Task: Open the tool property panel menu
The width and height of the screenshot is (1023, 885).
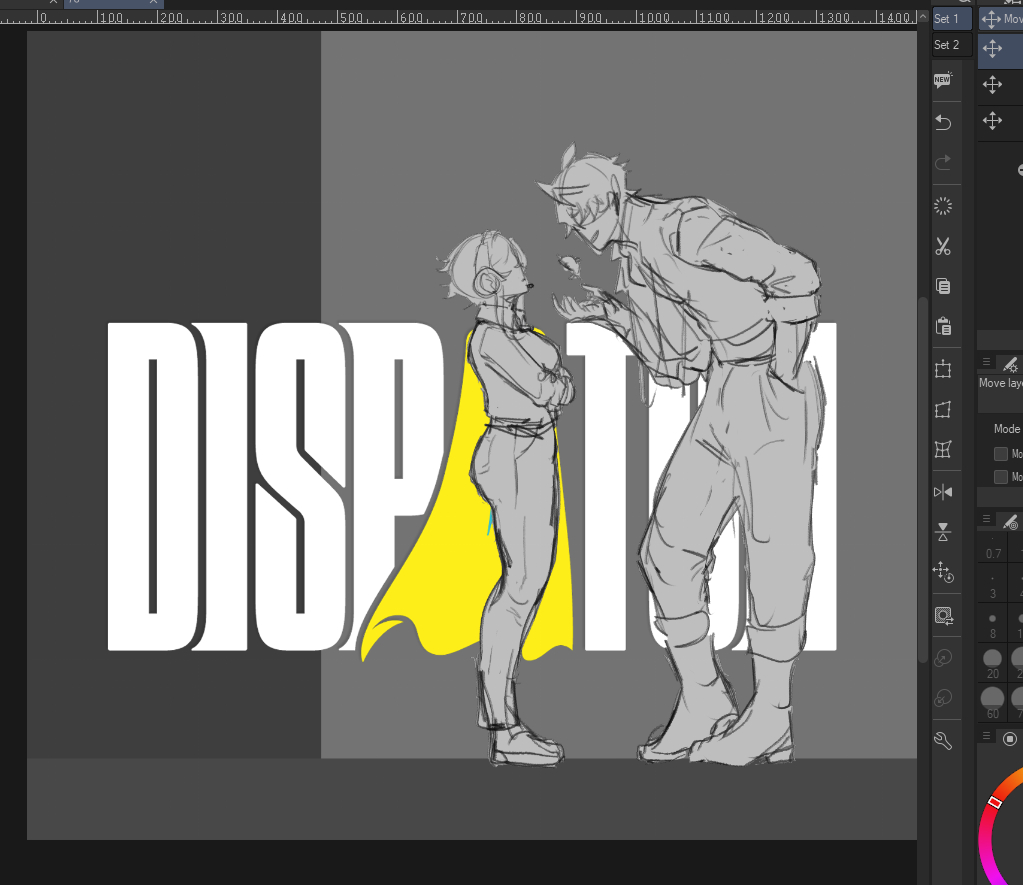Action: 987,363
